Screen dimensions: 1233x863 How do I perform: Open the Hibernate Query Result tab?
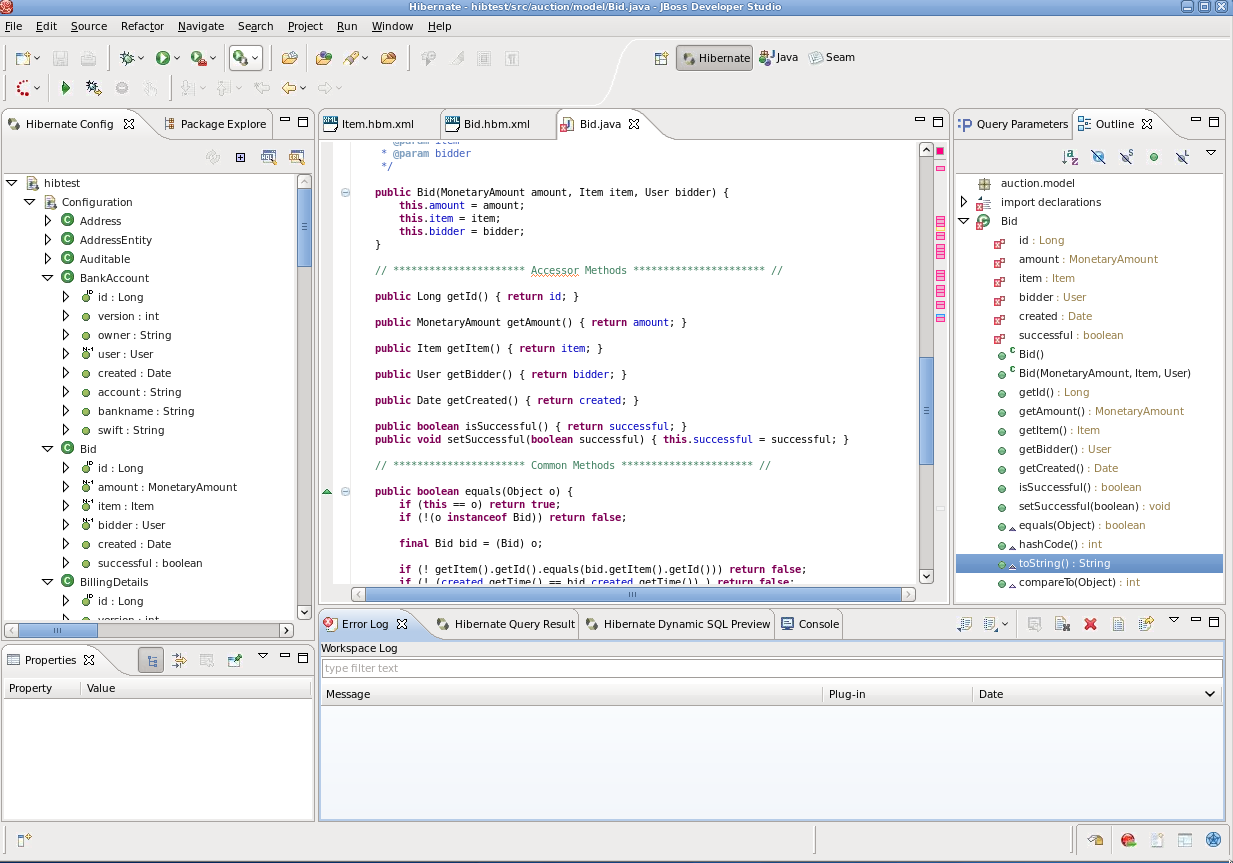[514, 624]
